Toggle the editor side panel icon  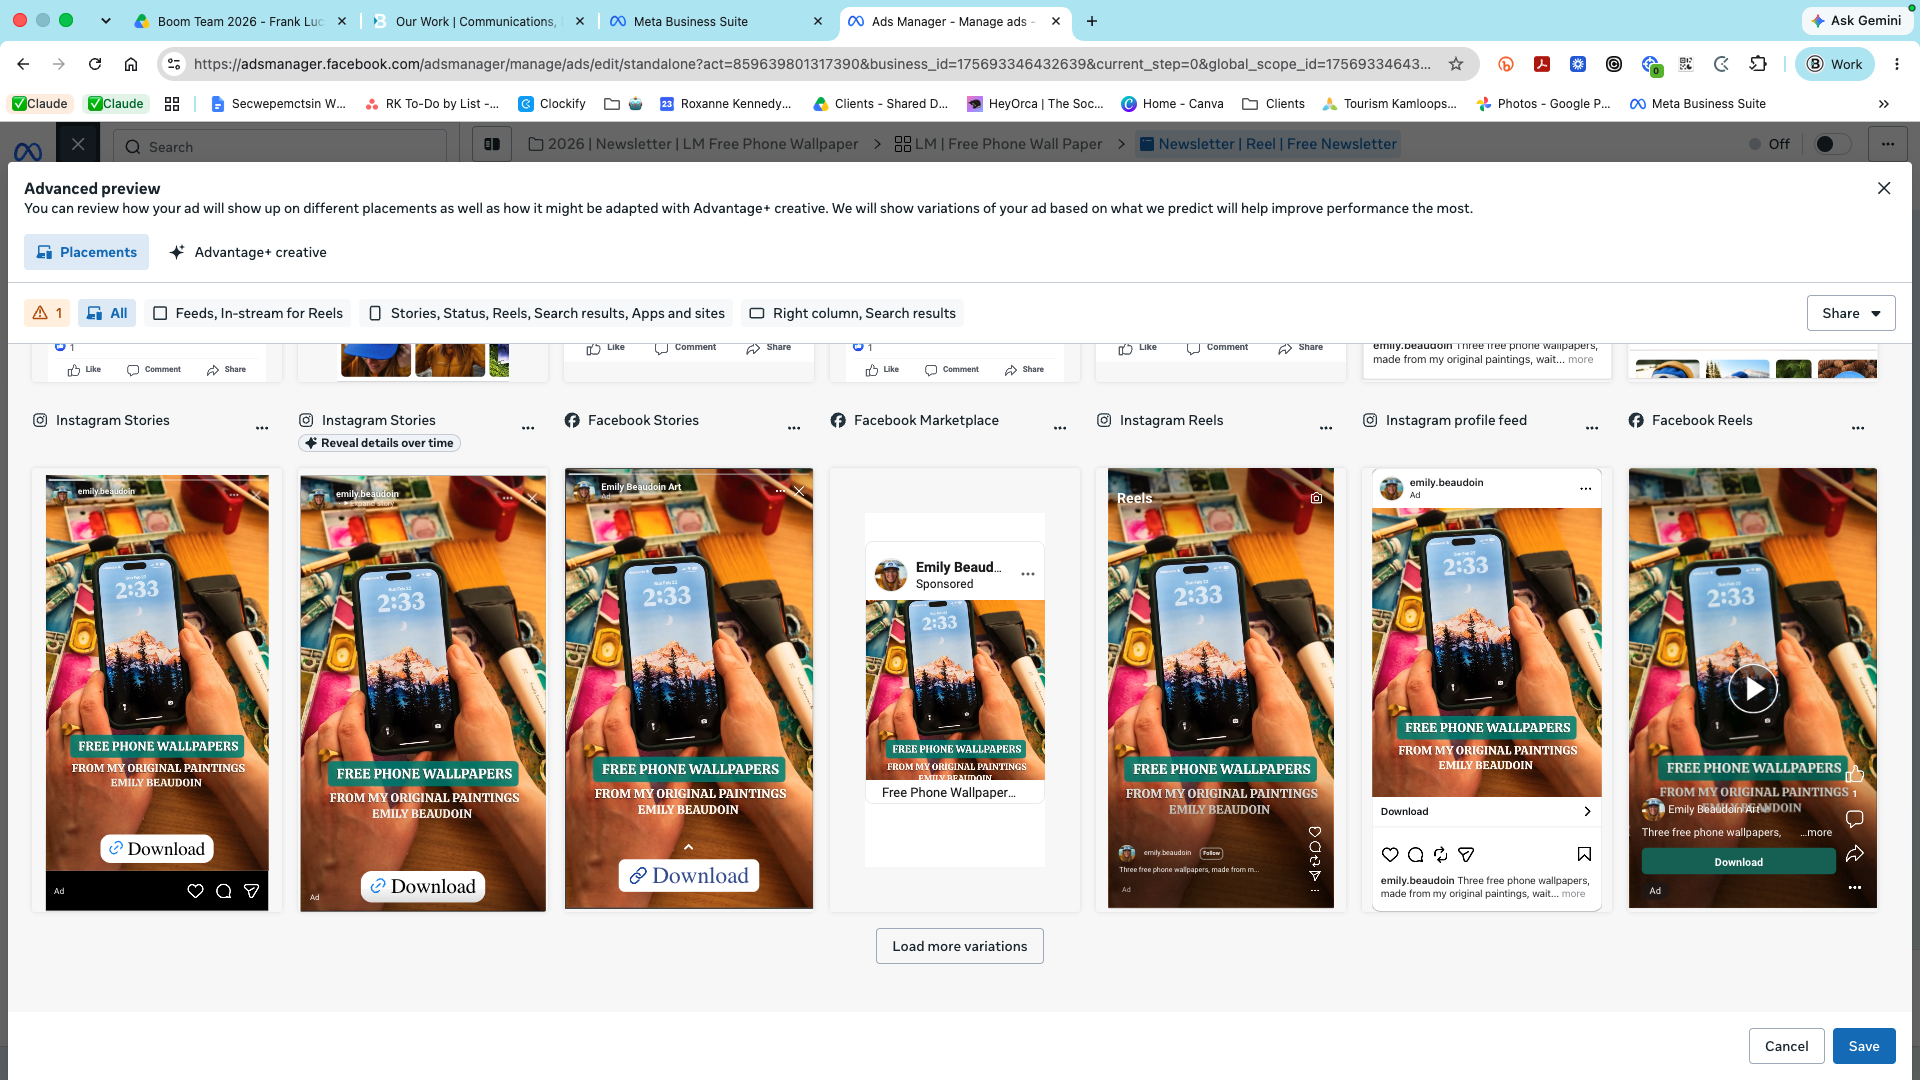coord(492,144)
